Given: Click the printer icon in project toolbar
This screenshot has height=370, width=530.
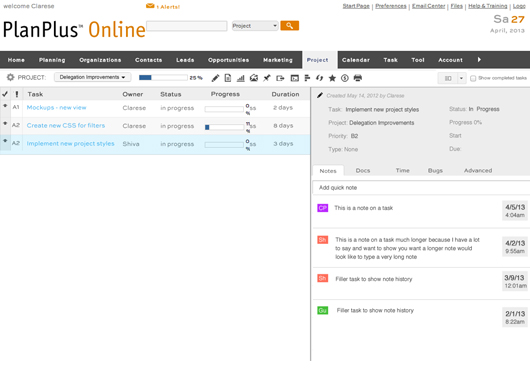Looking at the screenshot, I should click(x=358, y=78).
